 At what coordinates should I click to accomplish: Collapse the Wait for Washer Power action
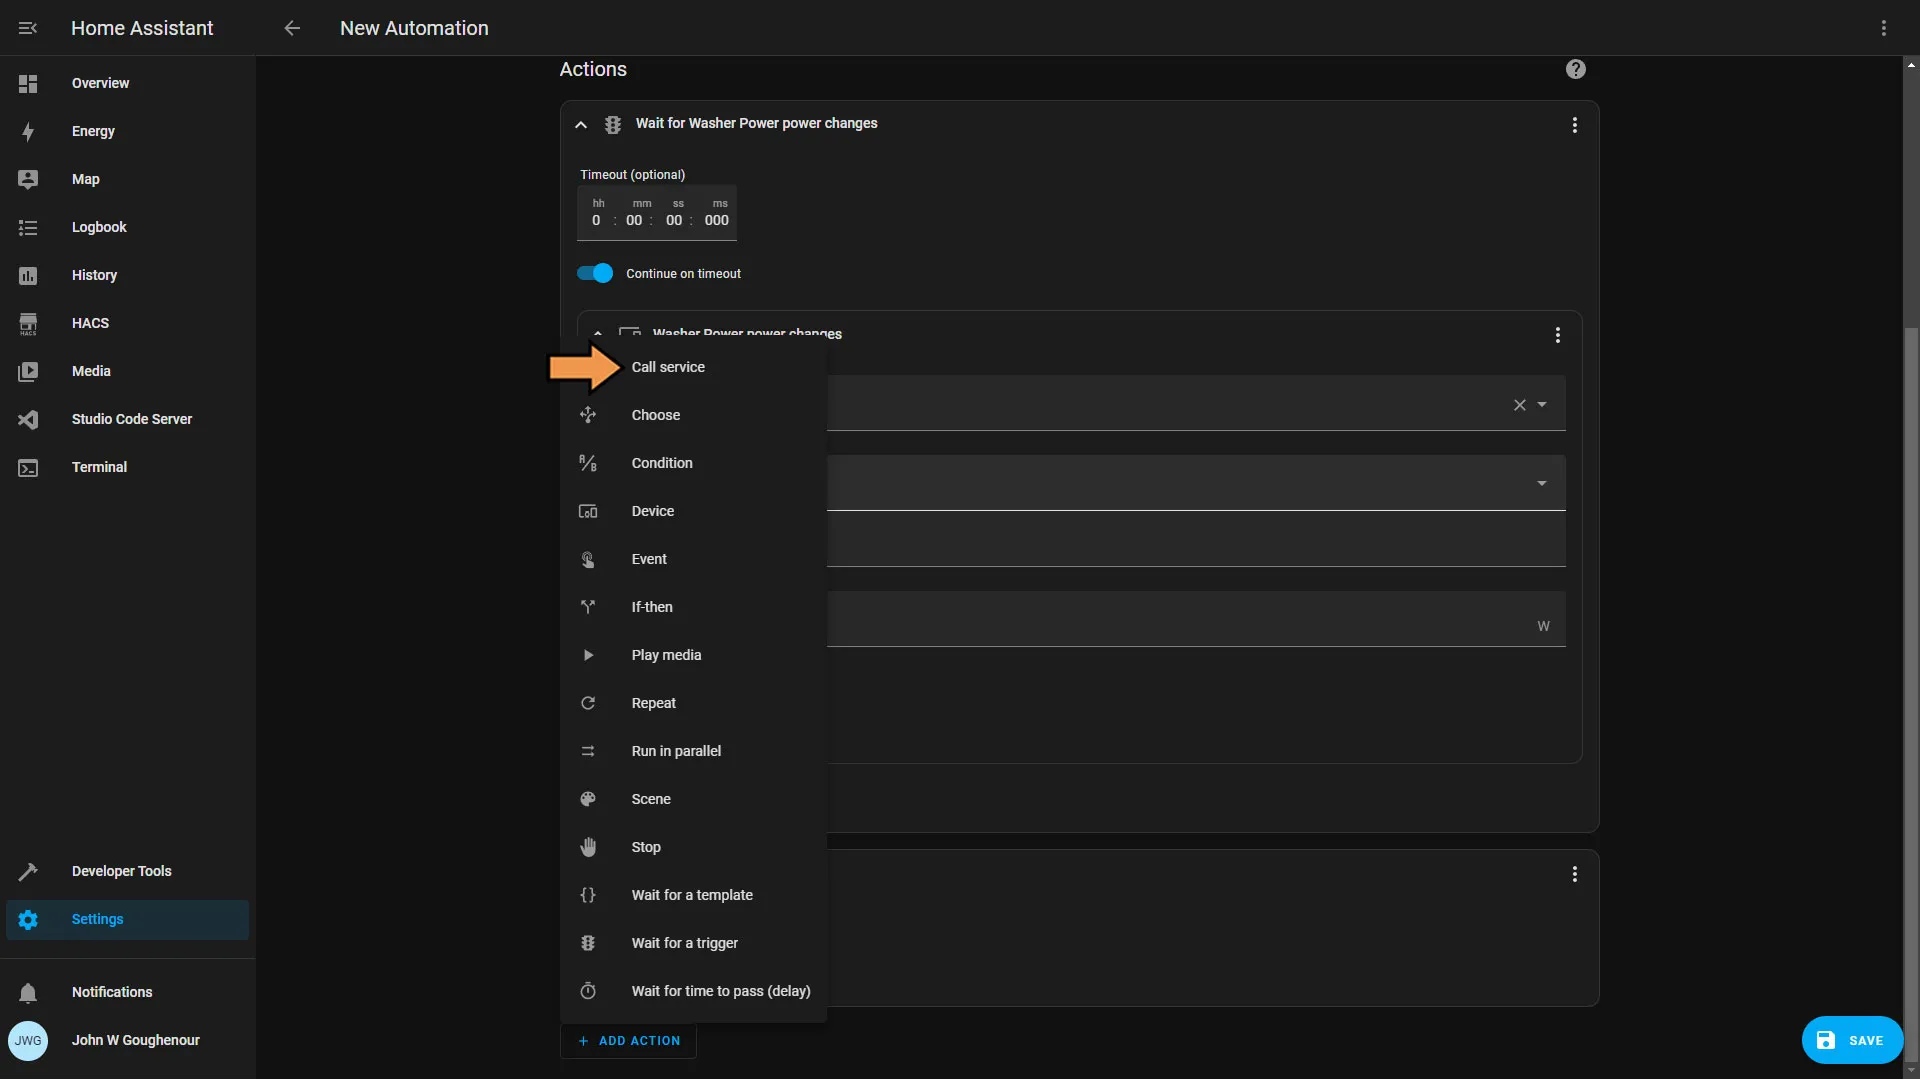point(581,125)
